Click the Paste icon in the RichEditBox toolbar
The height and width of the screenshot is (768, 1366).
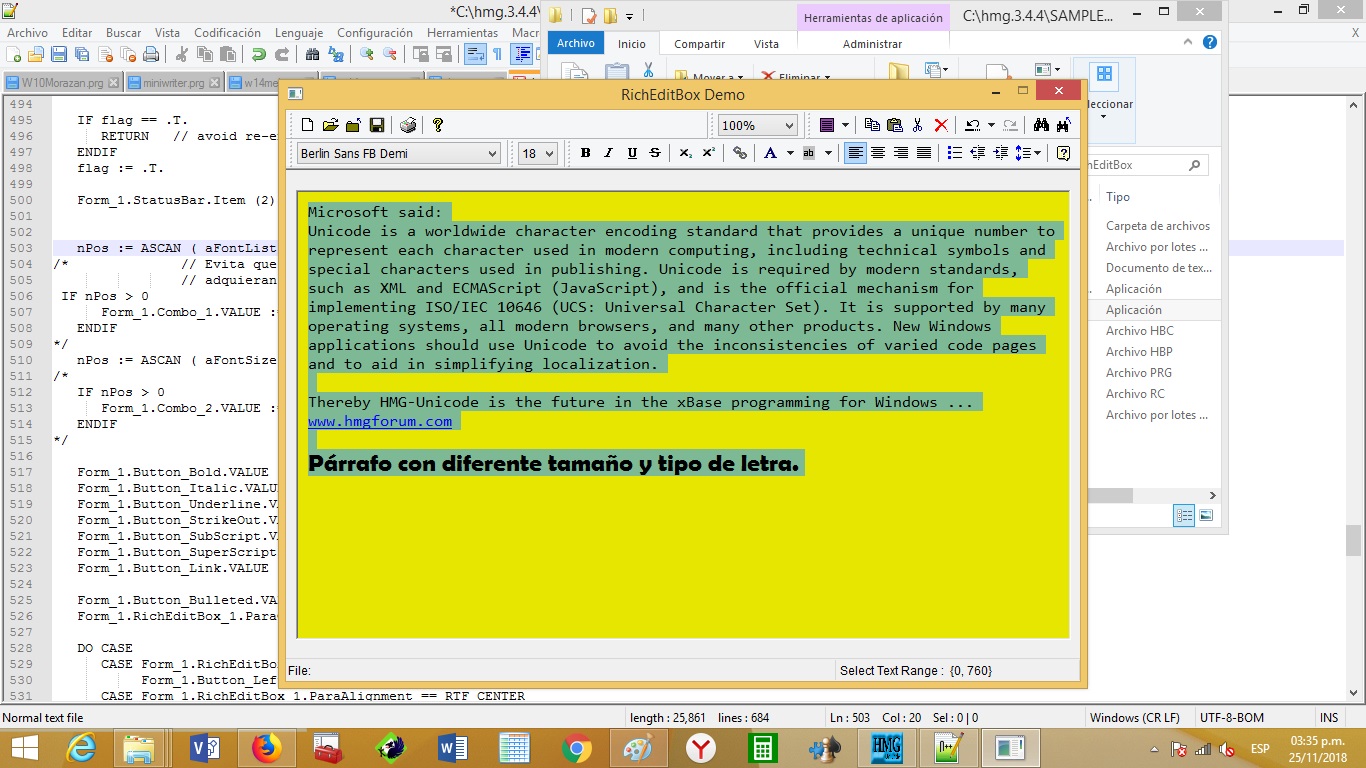click(x=895, y=125)
